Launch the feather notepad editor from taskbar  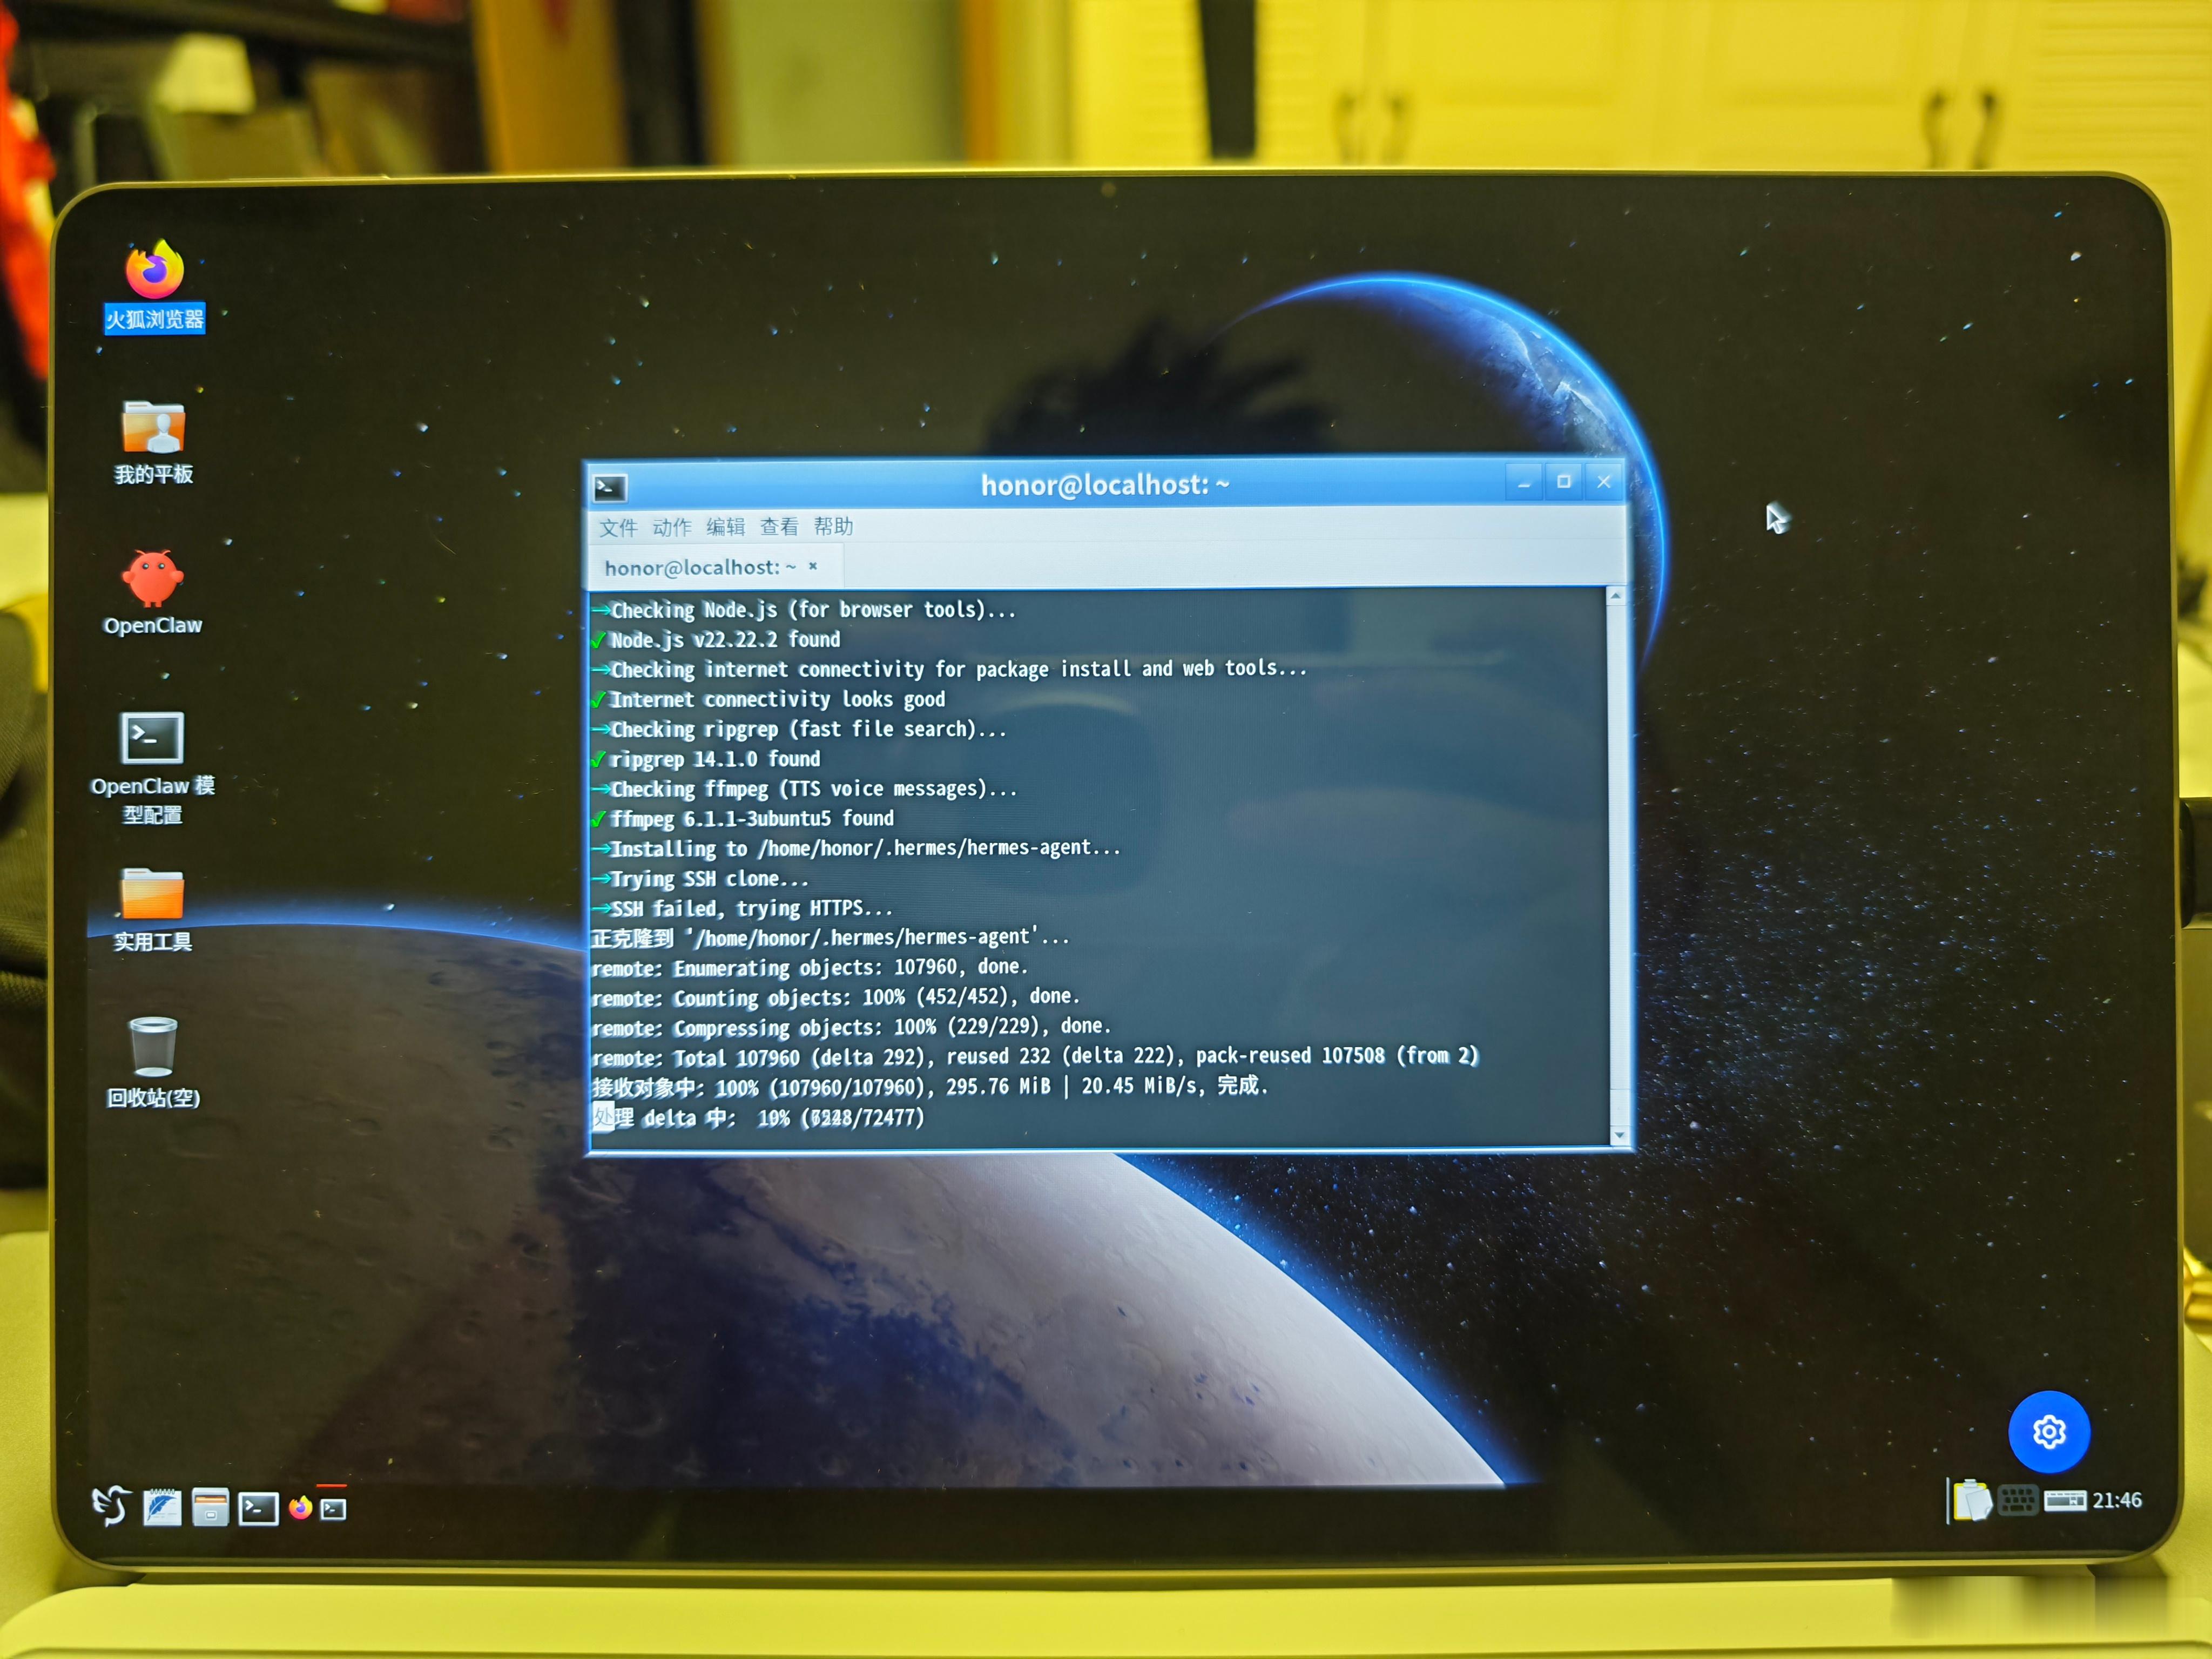coord(162,1507)
